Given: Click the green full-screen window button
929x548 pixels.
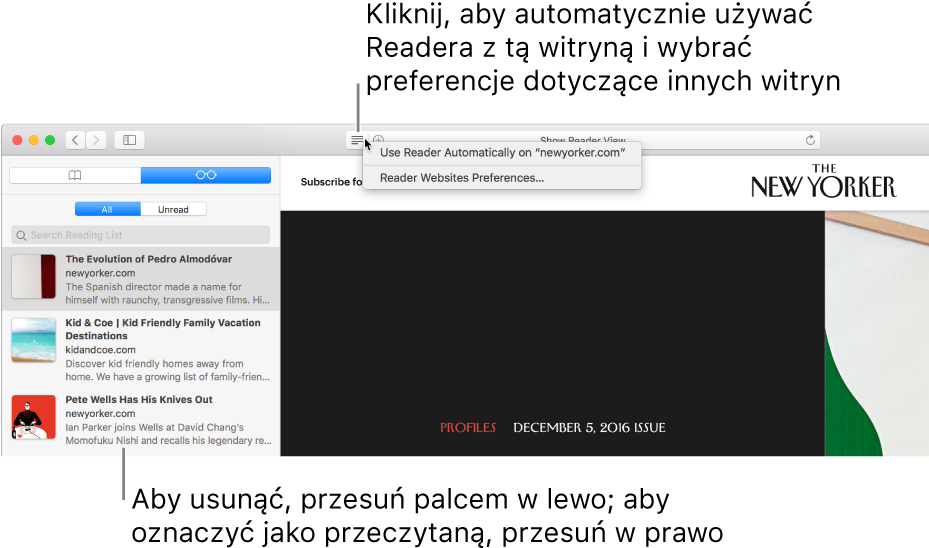Looking at the screenshot, I should tap(50, 140).
